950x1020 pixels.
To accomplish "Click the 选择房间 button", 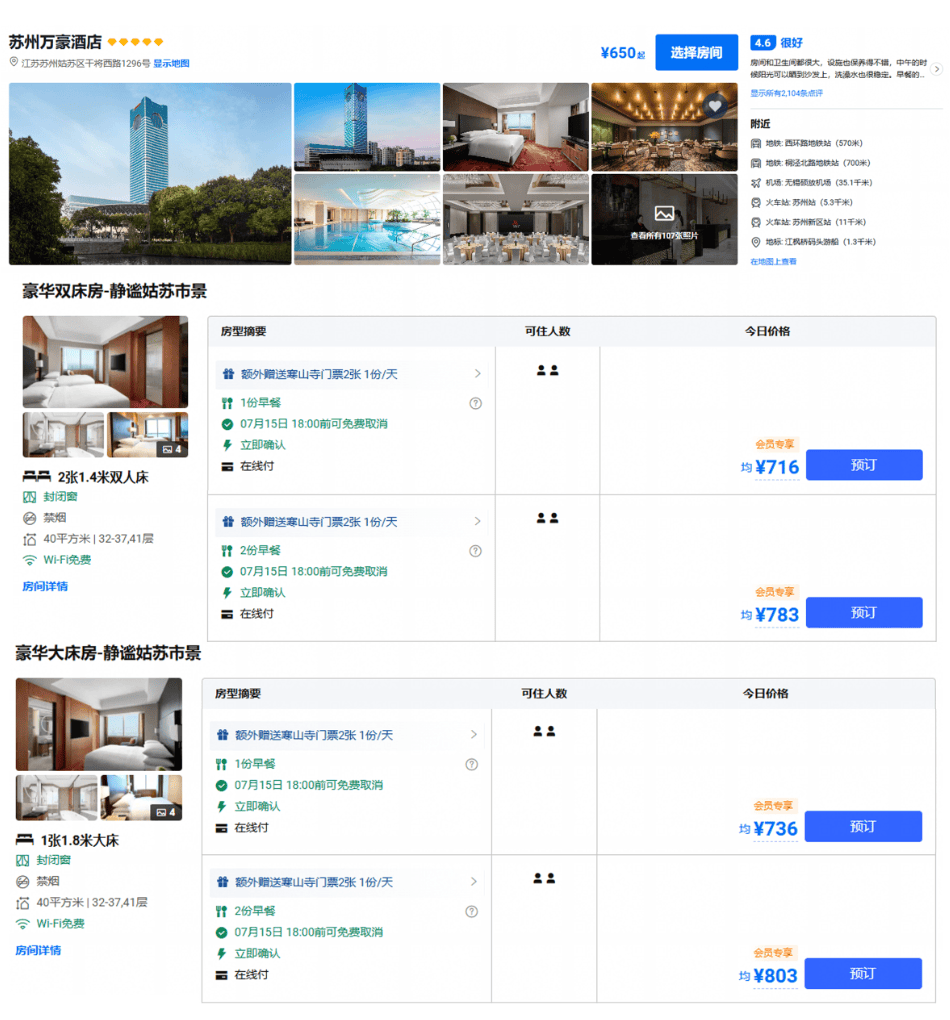I will pyautogui.click(x=696, y=52).
